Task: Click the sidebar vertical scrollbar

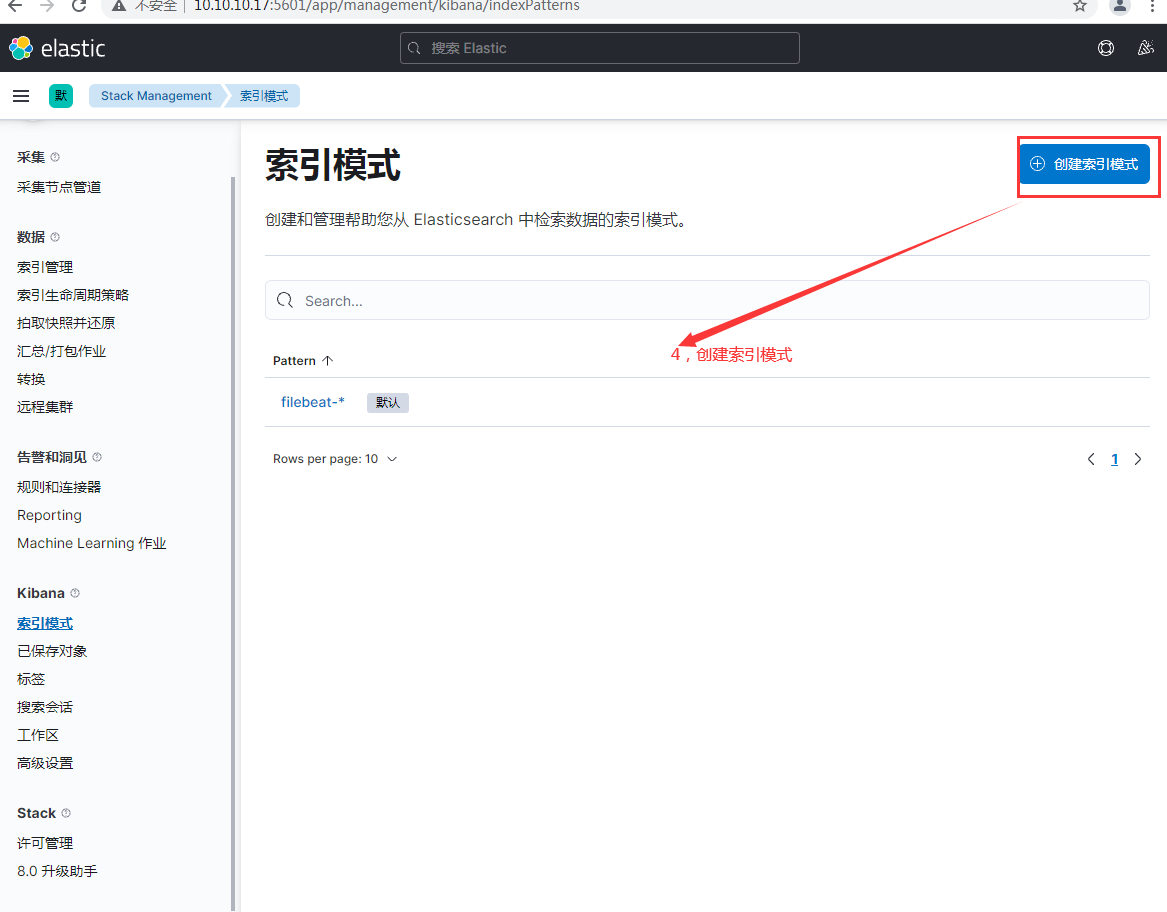Action: 233,543
